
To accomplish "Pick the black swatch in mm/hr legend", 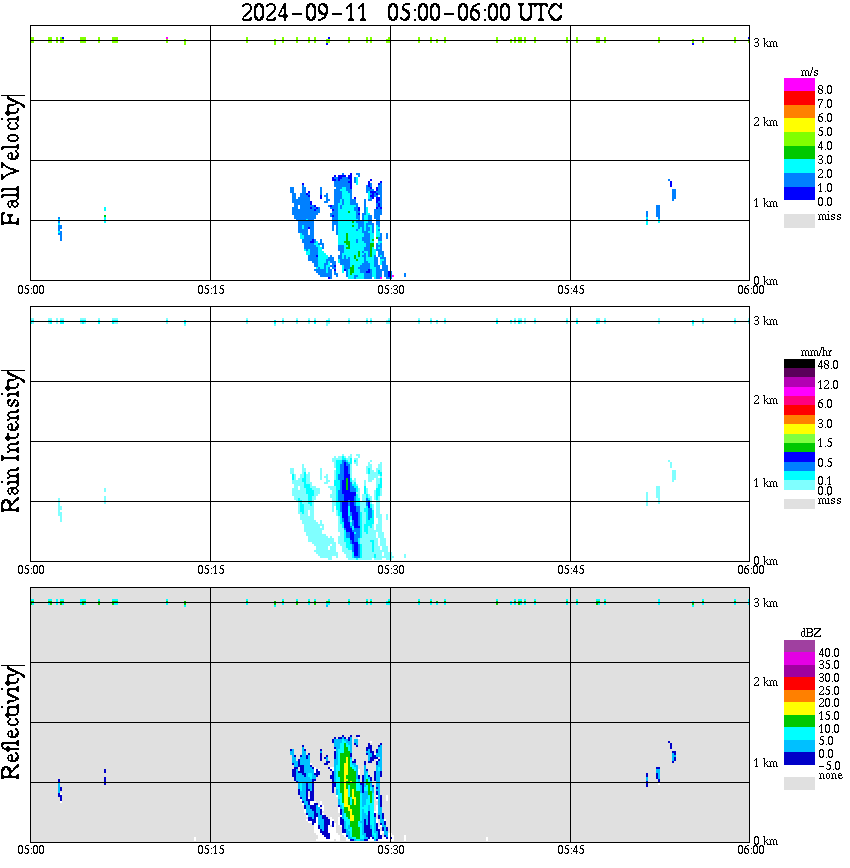I will (x=799, y=364).
